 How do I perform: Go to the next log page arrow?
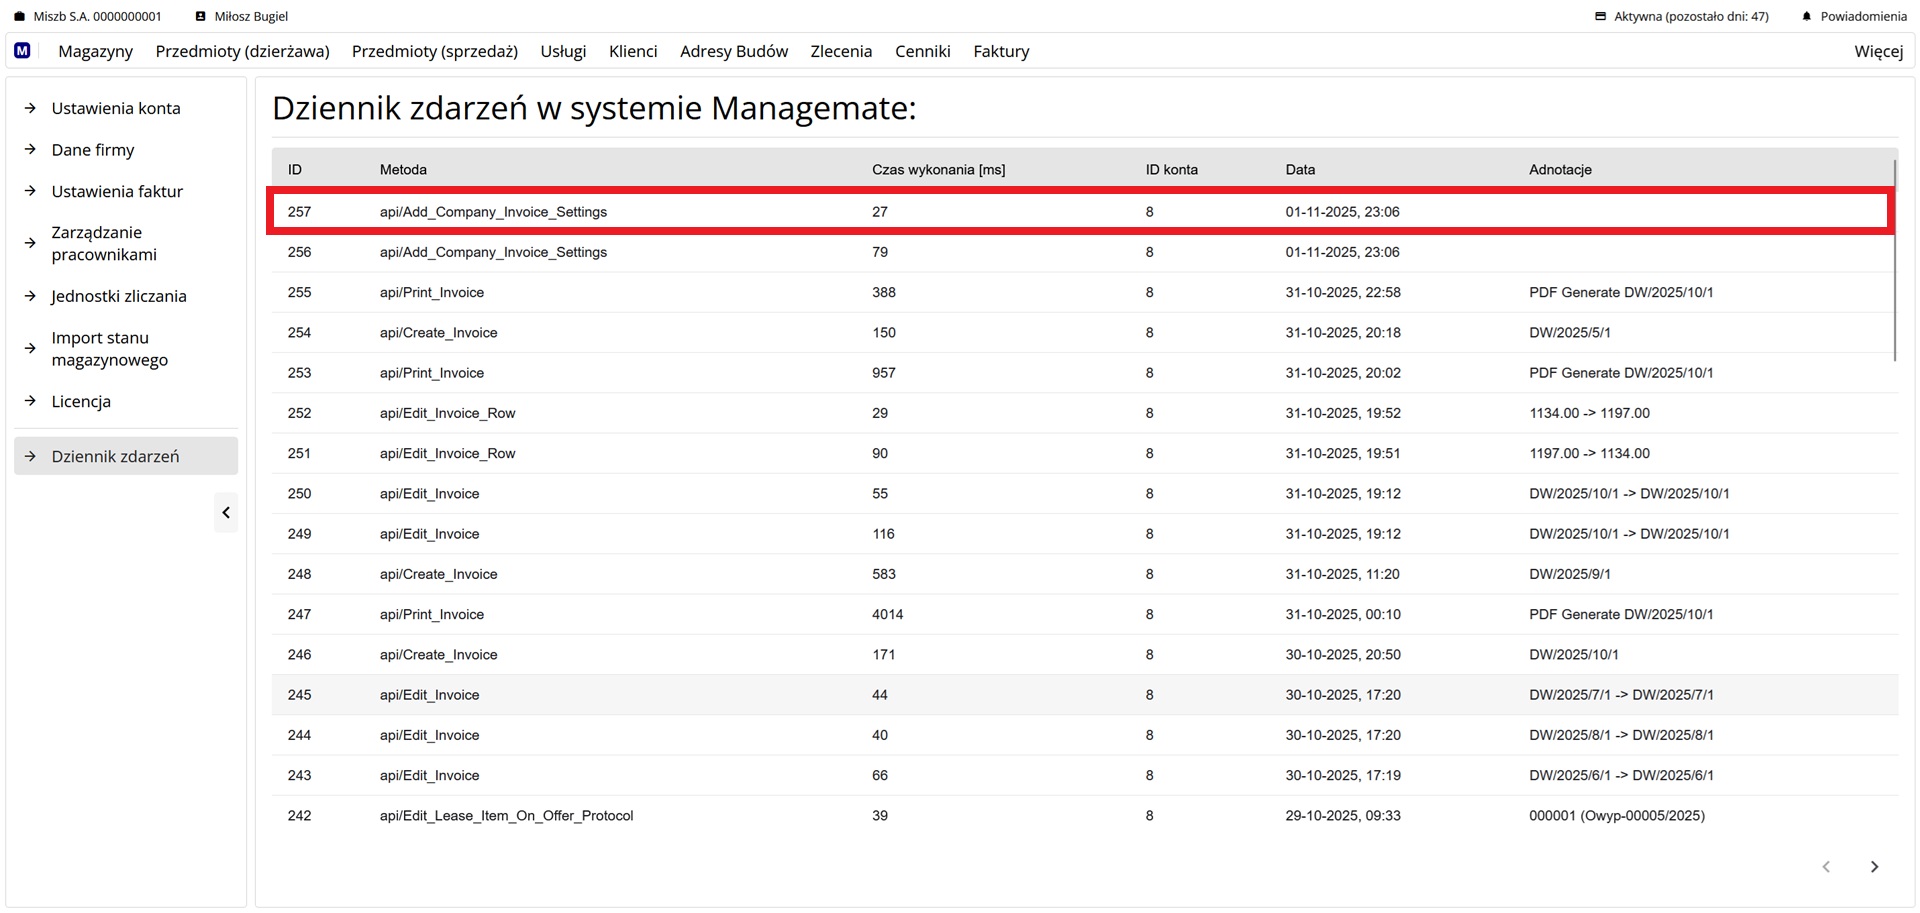pyautogui.click(x=1874, y=867)
